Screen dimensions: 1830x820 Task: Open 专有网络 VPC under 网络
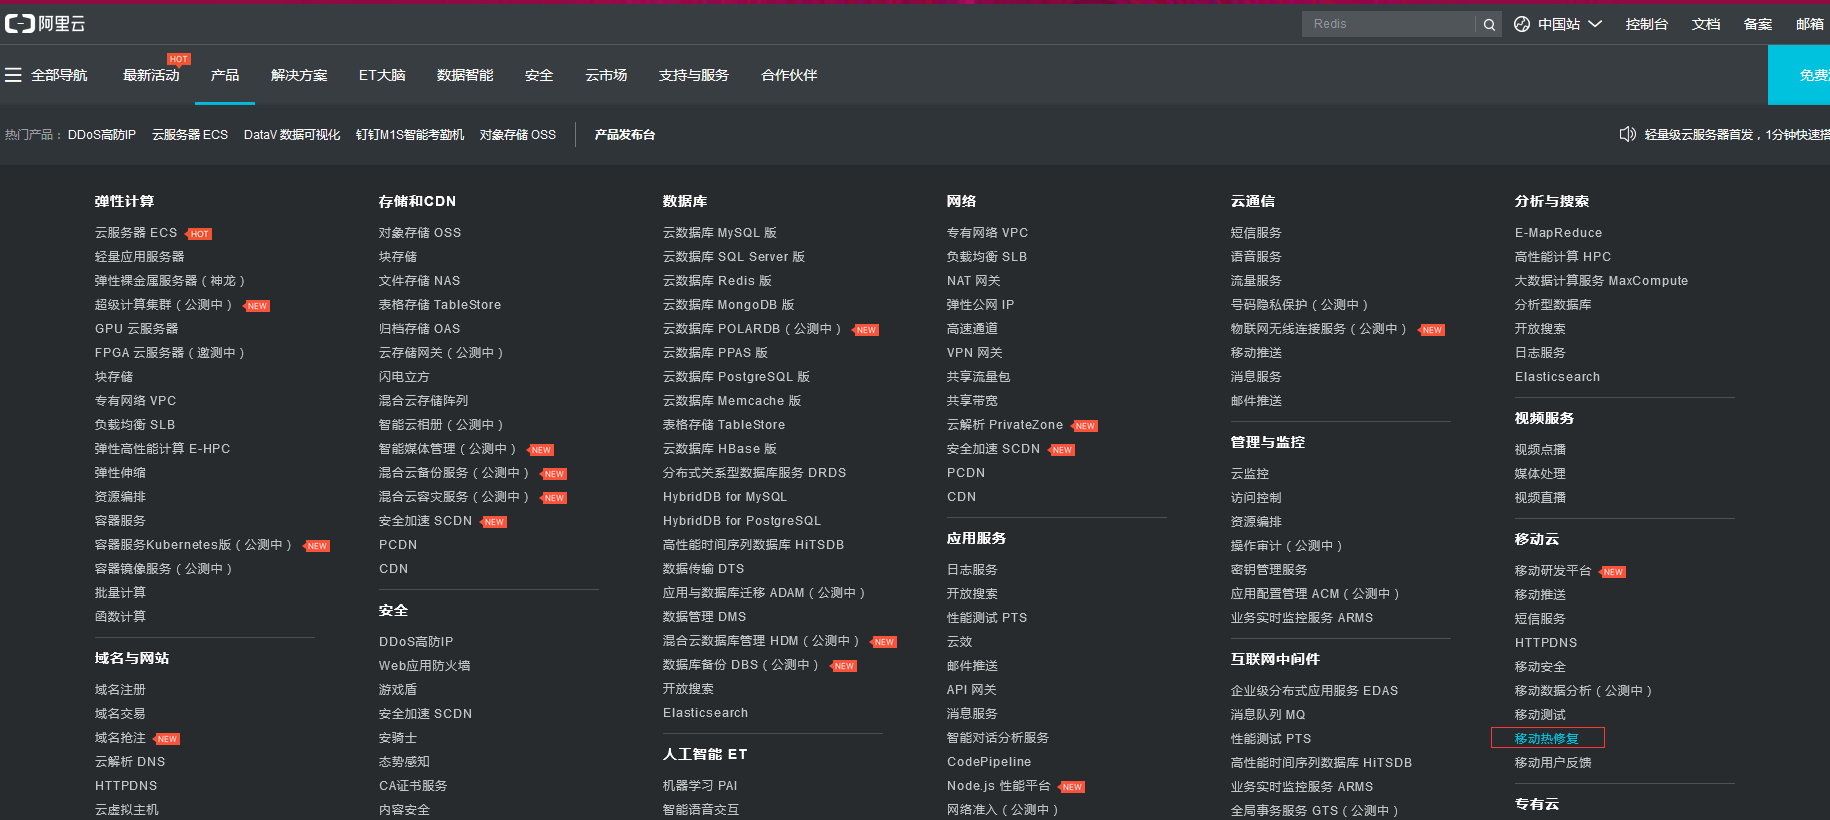pos(988,233)
